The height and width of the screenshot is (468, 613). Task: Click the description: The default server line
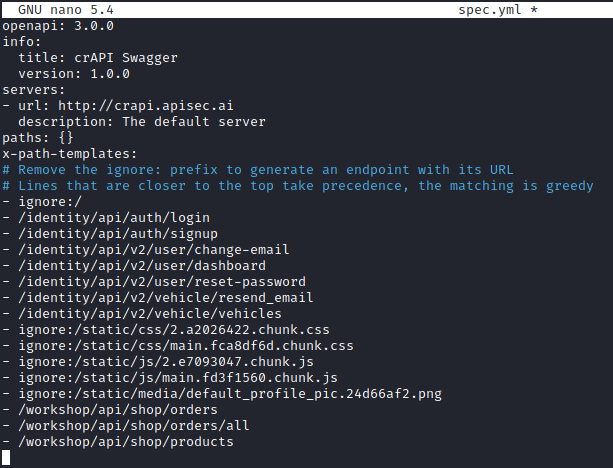141,121
